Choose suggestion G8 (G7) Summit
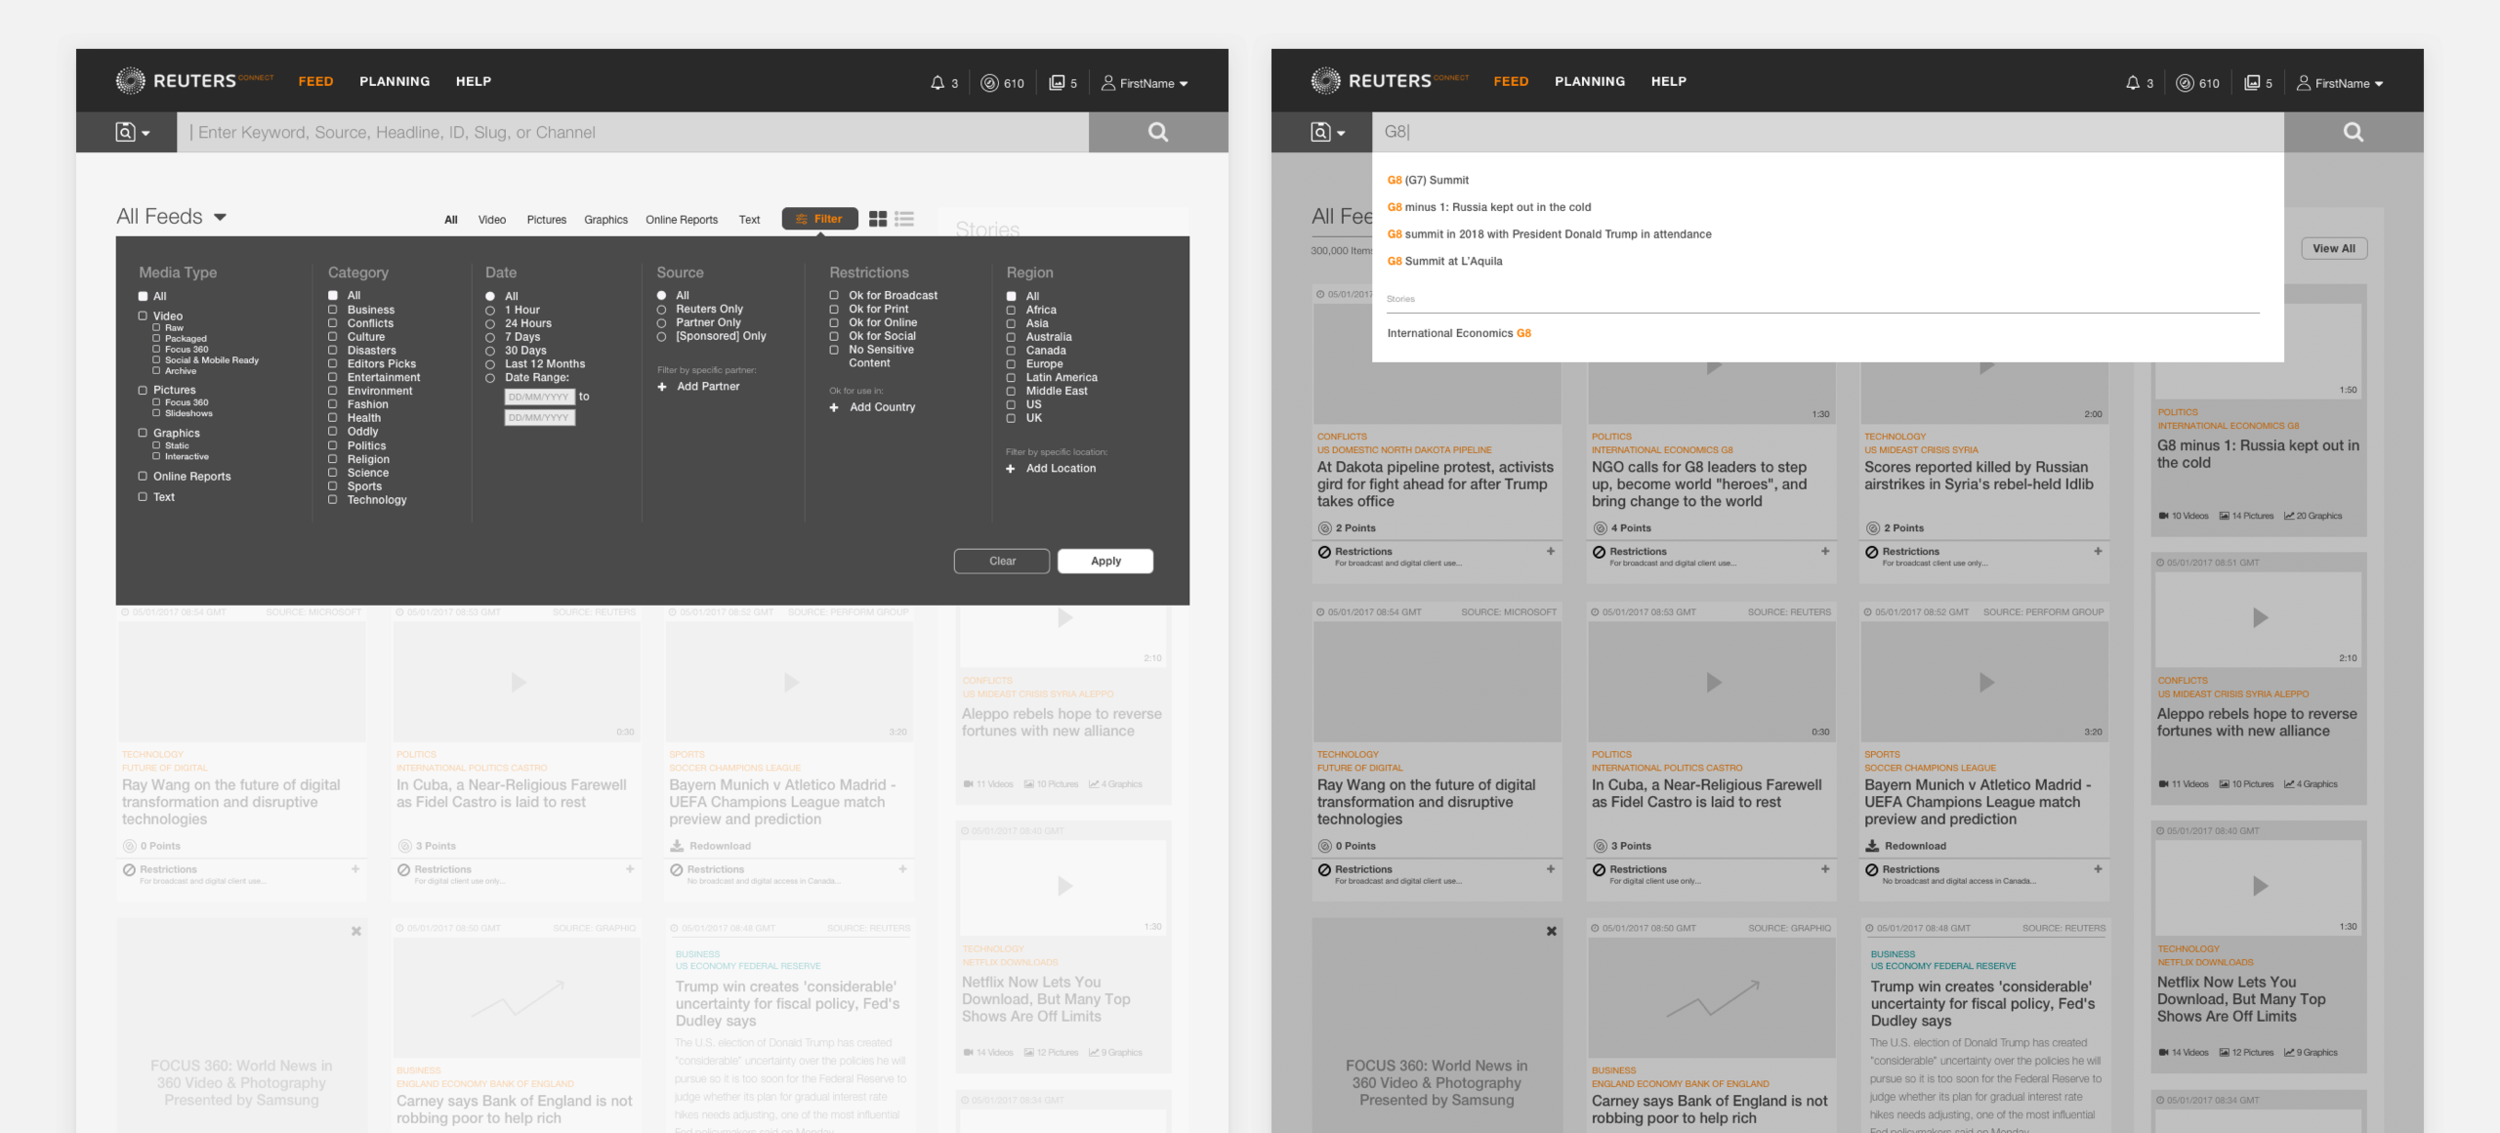 coord(1428,180)
